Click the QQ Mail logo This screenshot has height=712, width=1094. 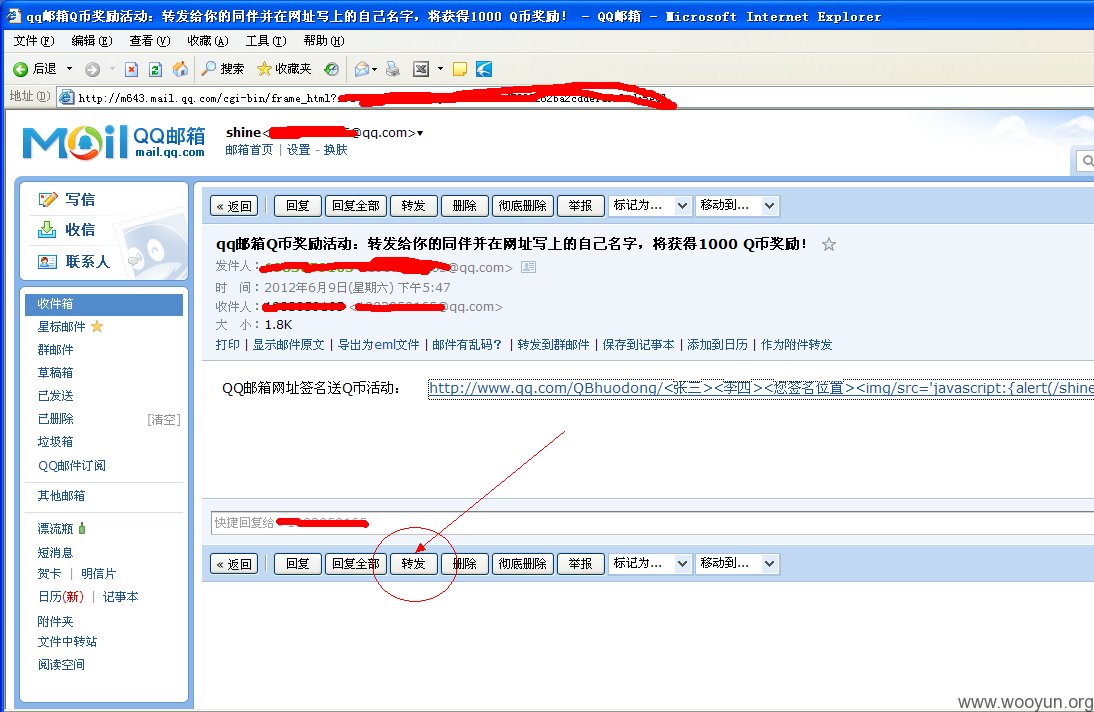pos(114,142)
